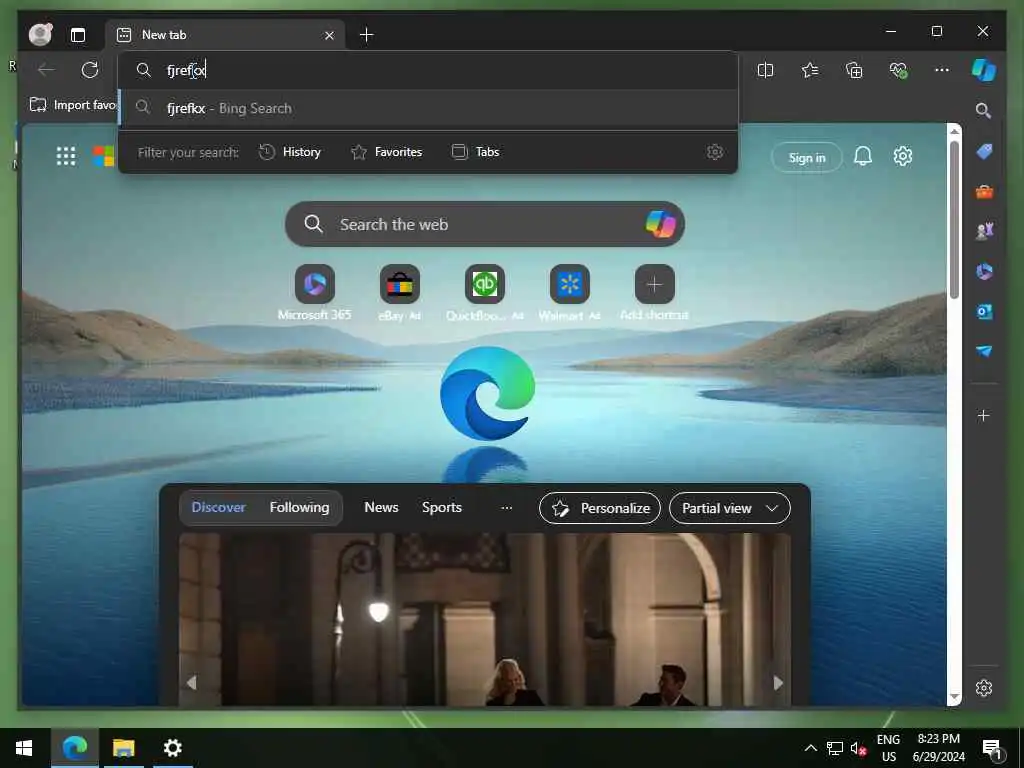Open page settings gear
The height and width of the screenshot is (768, 1024).
tap(903, 156)
